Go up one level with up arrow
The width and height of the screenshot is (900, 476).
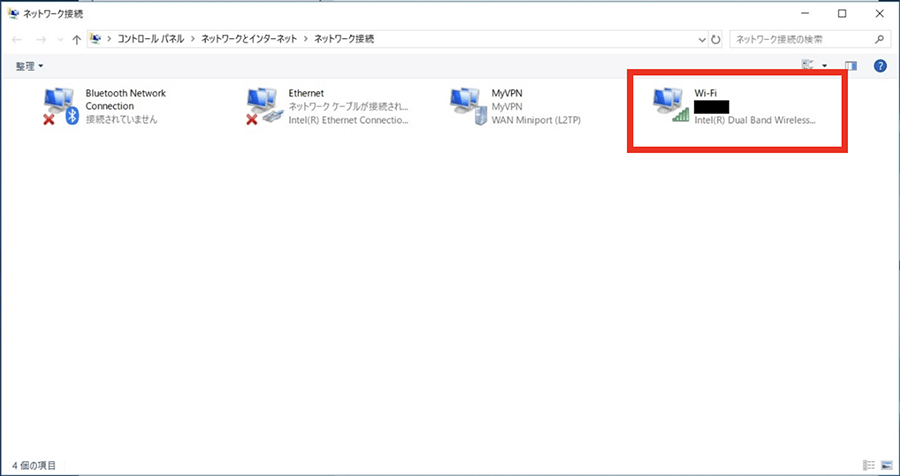[77, 40]
